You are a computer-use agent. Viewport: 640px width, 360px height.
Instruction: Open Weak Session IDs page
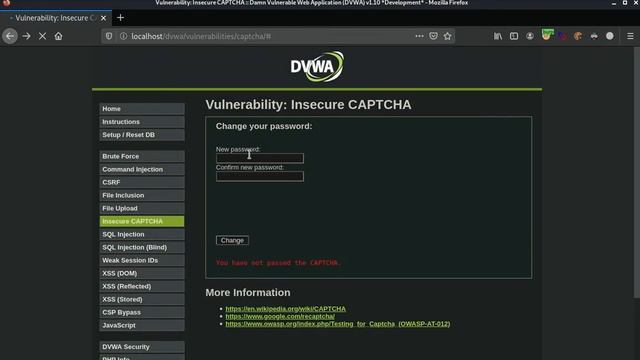(x=142, y=260)
